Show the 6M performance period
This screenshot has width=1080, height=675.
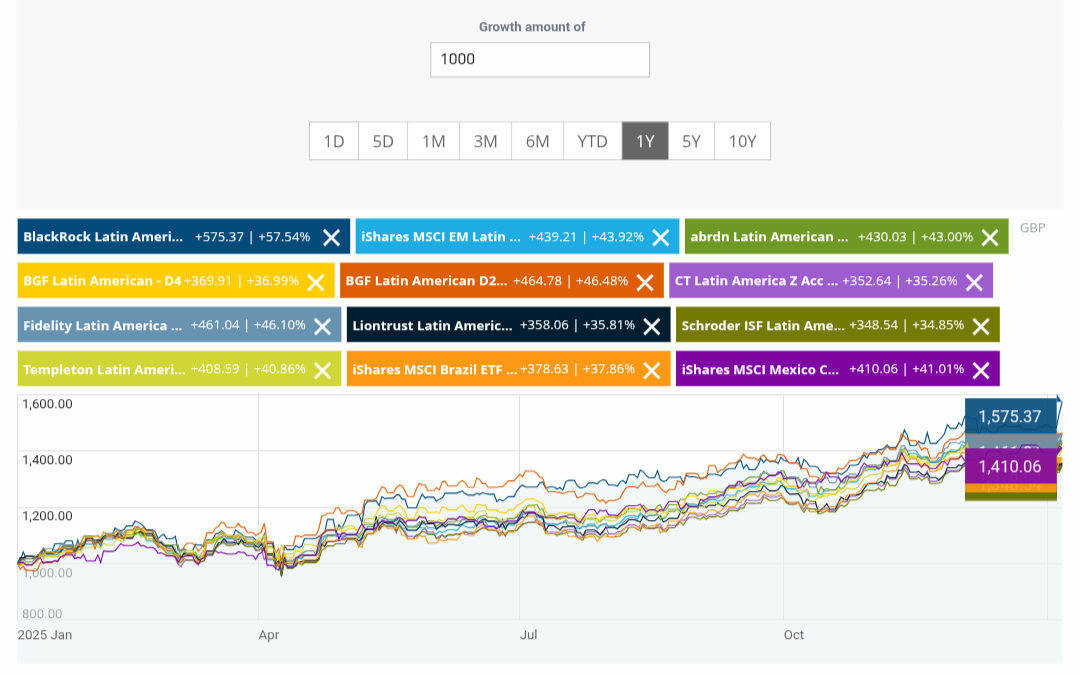[x=537, y=141]
